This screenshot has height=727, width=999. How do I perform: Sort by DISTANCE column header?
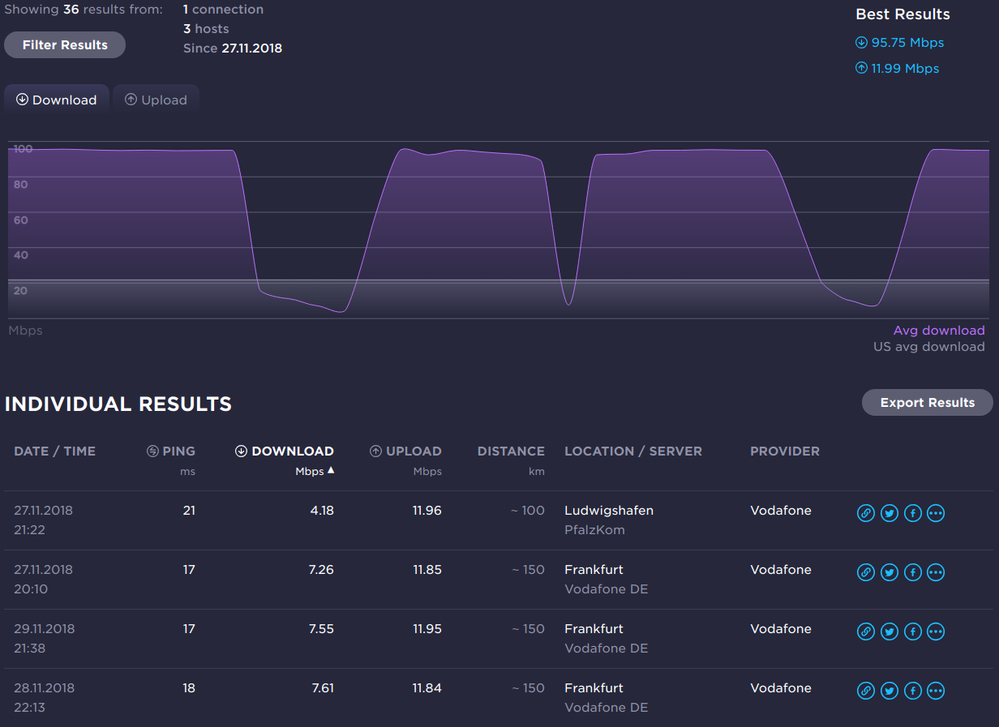tap(511, 451)
